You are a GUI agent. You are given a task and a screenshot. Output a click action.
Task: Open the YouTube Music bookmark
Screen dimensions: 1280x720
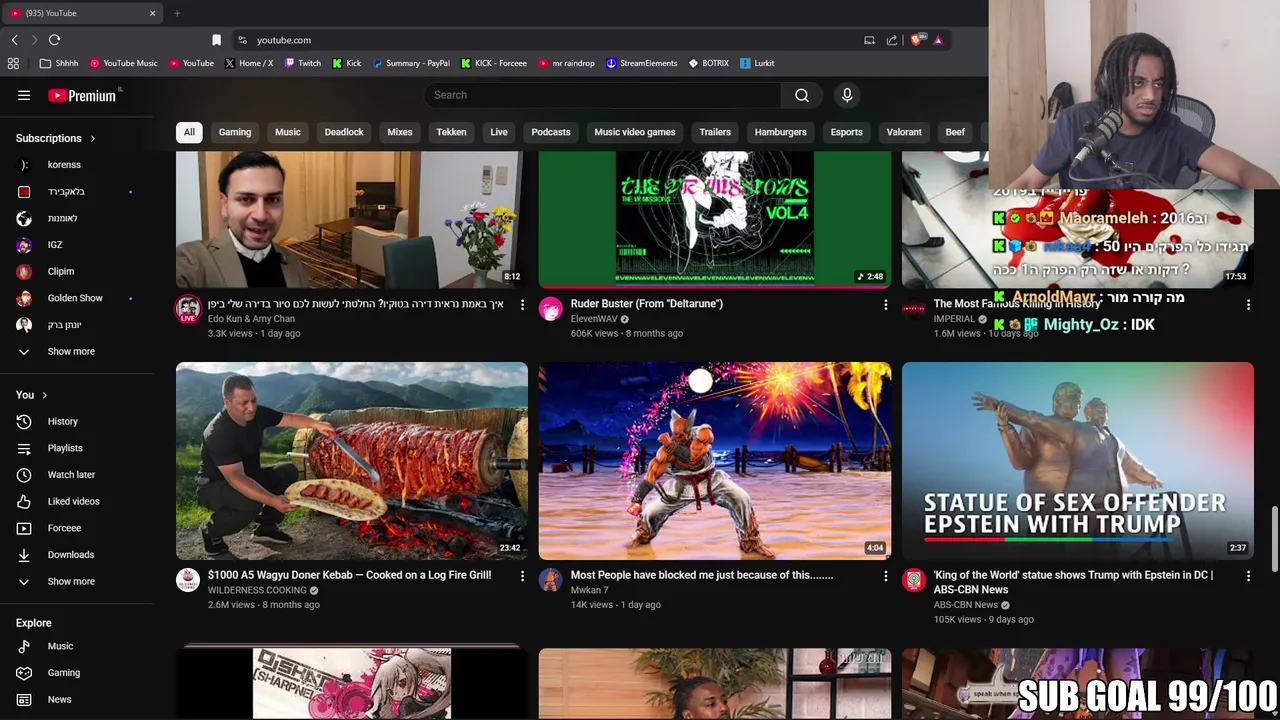124,63
